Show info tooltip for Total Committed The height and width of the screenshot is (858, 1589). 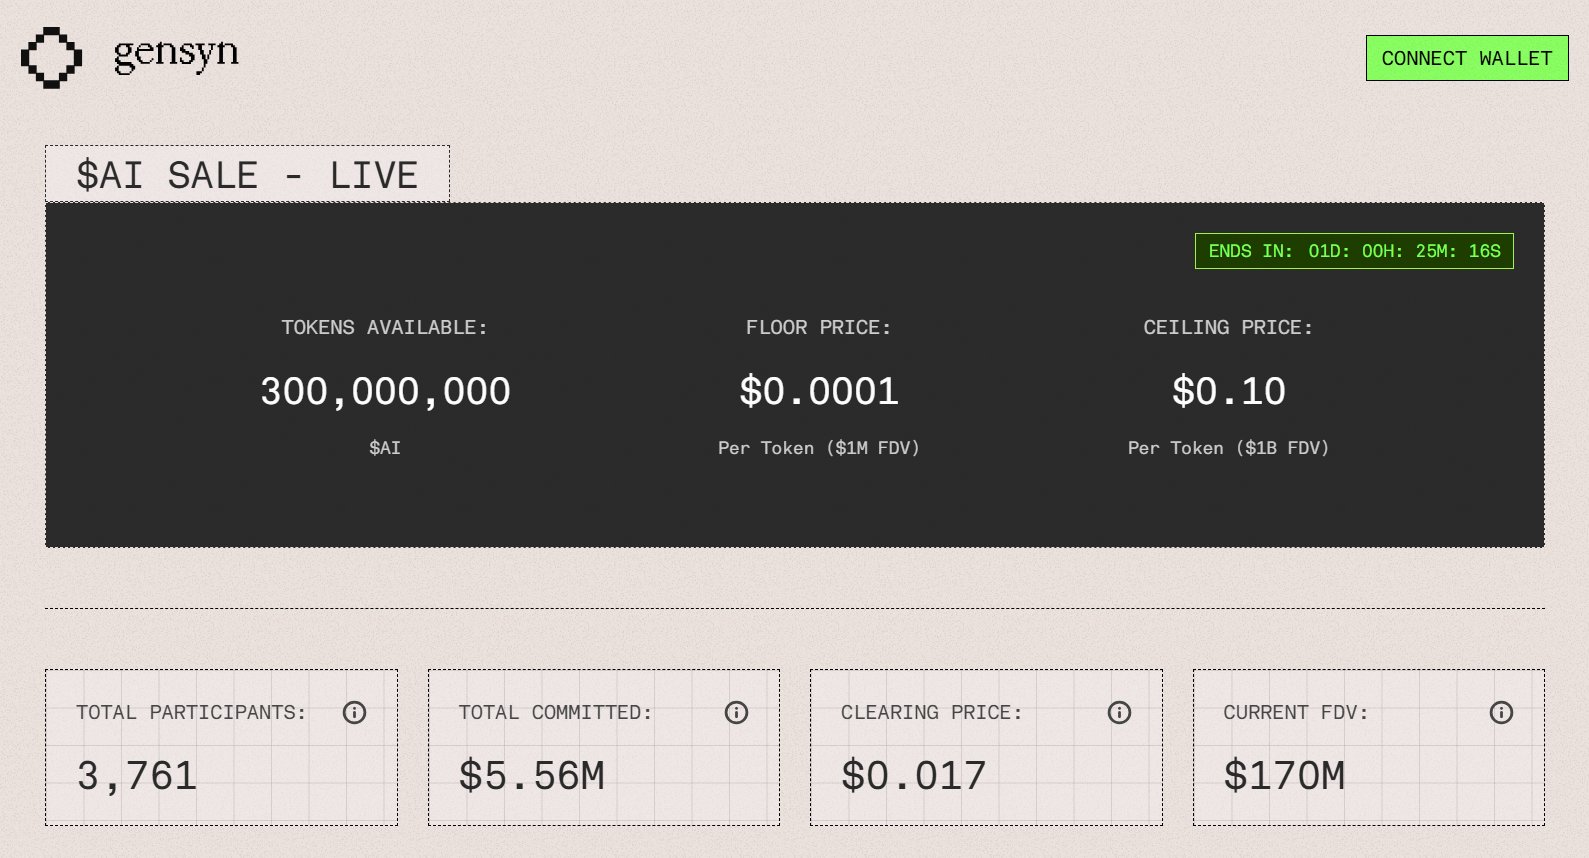click(x=736, y=712)
